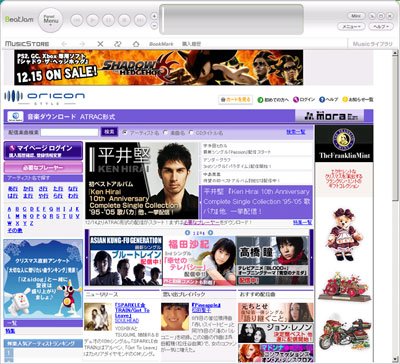Go to the MusicStore home icon
The height and width of the screenshot is (364, 400).
coord(136,44)
